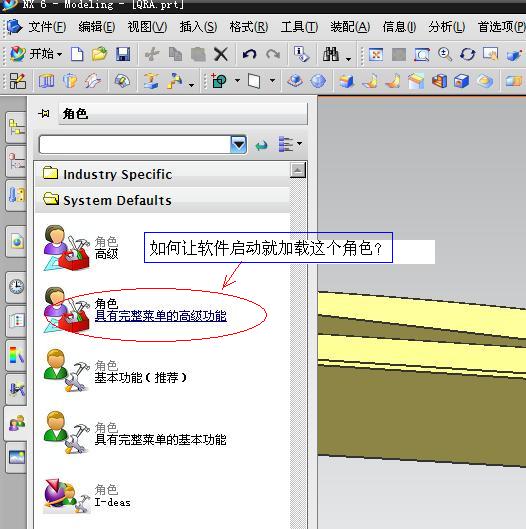The width and height of the screenshot is (526, 529).
Task: Collapse the System Defaults folder
Action: (163, 200)
